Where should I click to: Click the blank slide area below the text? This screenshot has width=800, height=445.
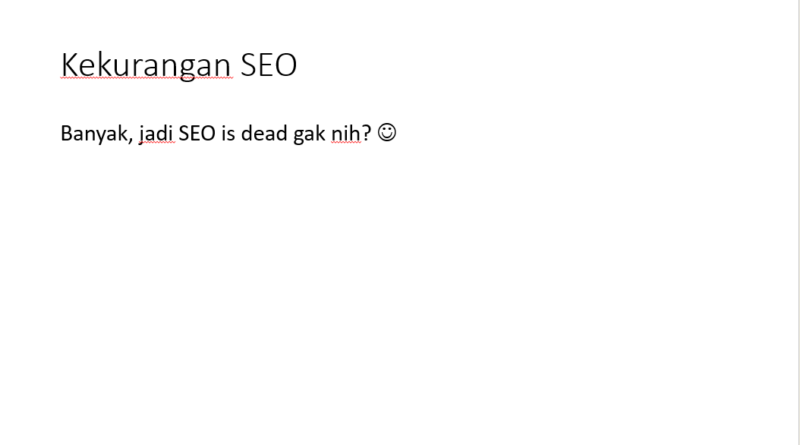coord(398,296)
